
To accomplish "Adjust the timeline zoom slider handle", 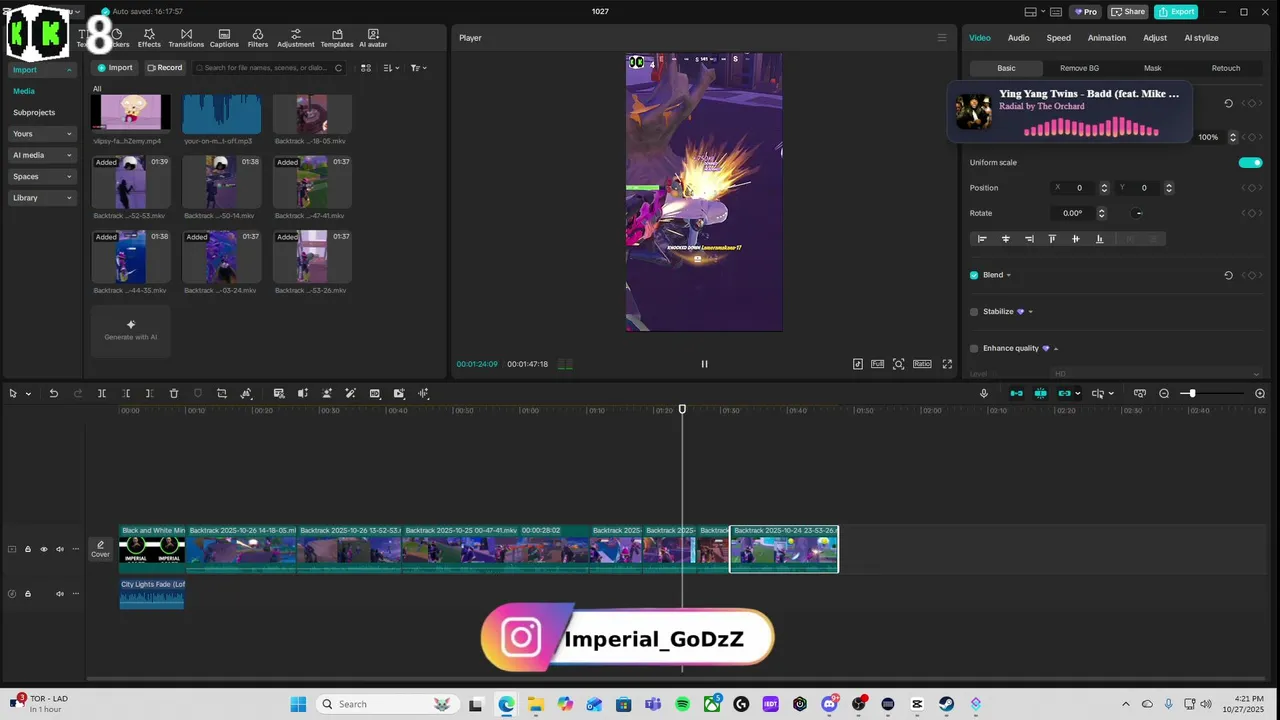I will tap(1192, 394).
